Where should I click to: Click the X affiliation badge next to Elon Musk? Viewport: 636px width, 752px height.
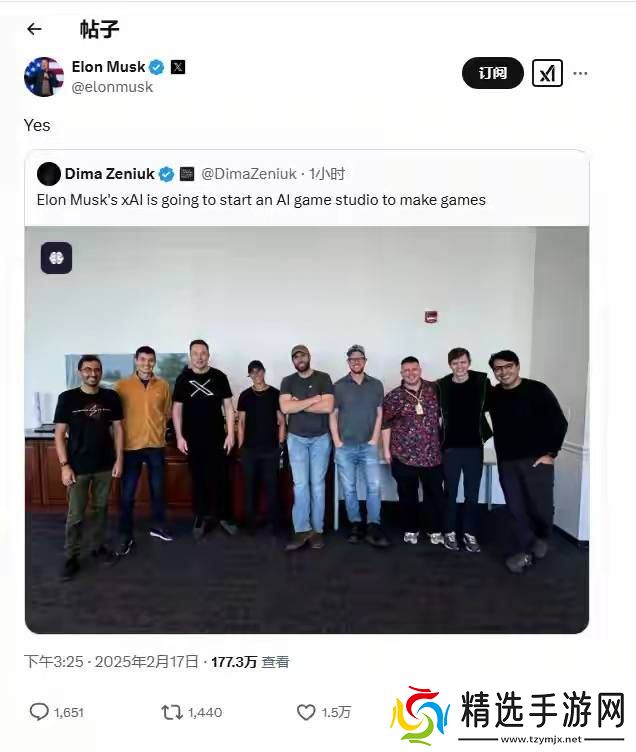(x=177, y=67)
